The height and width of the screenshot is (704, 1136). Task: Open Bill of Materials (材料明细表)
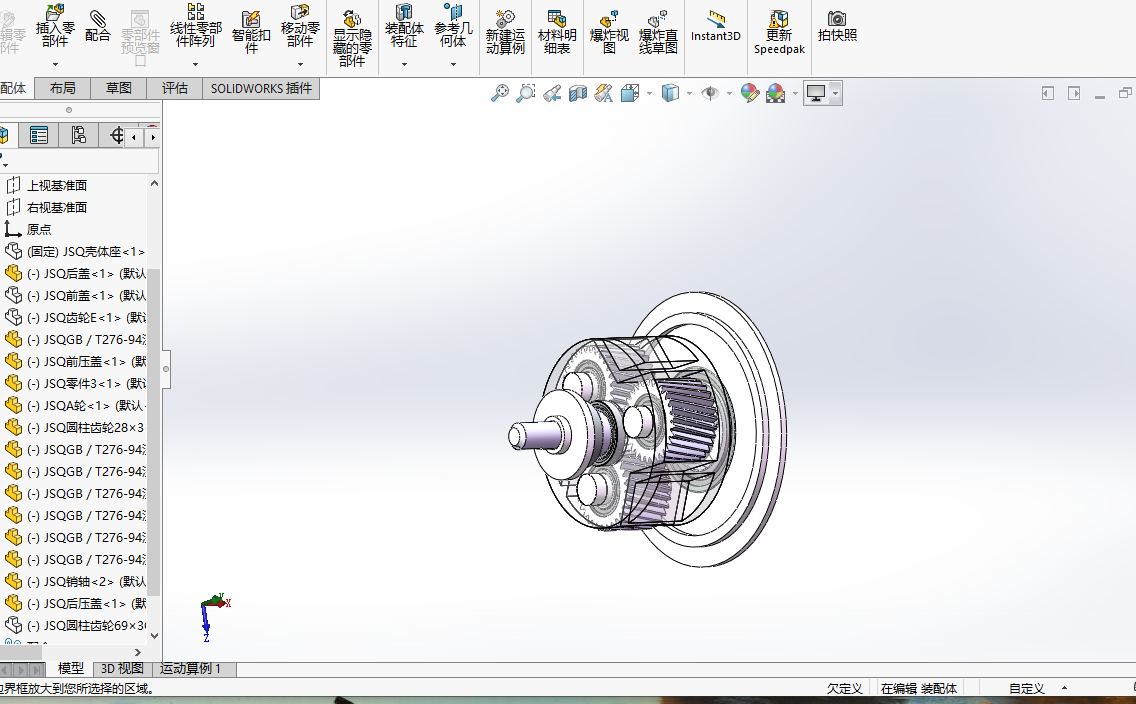click(556, 33)
